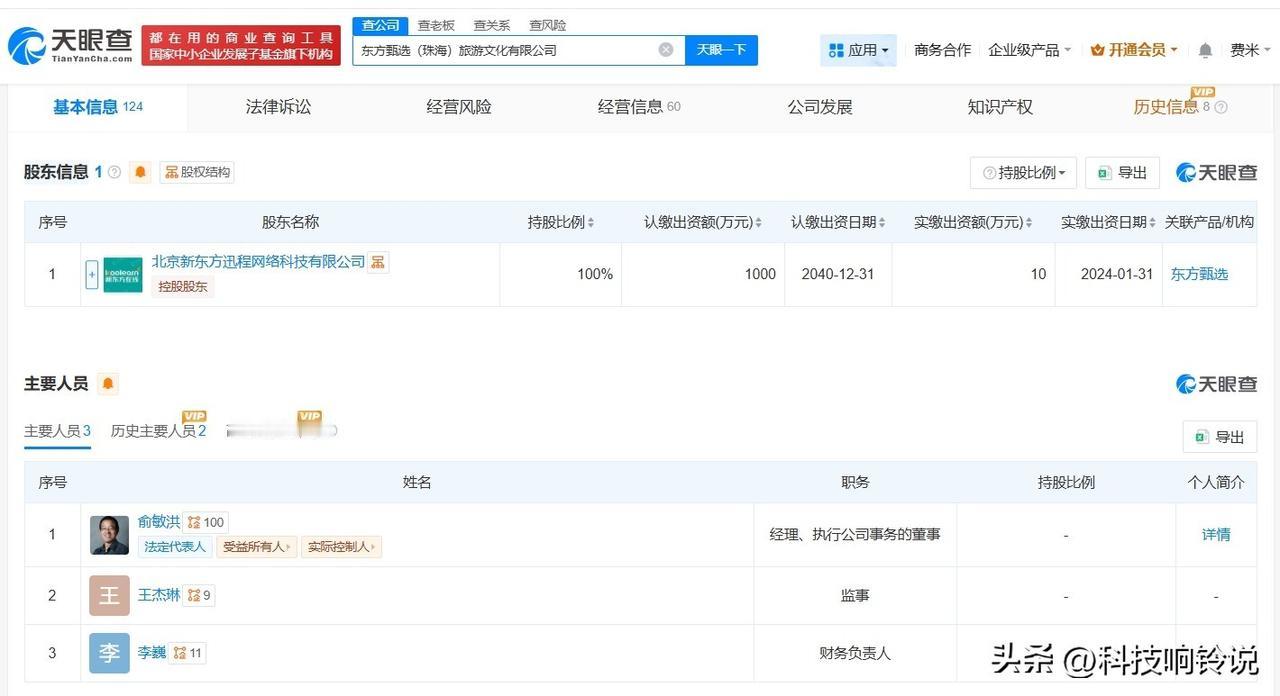Switch to the 经营风险 tab

(459, 107)
